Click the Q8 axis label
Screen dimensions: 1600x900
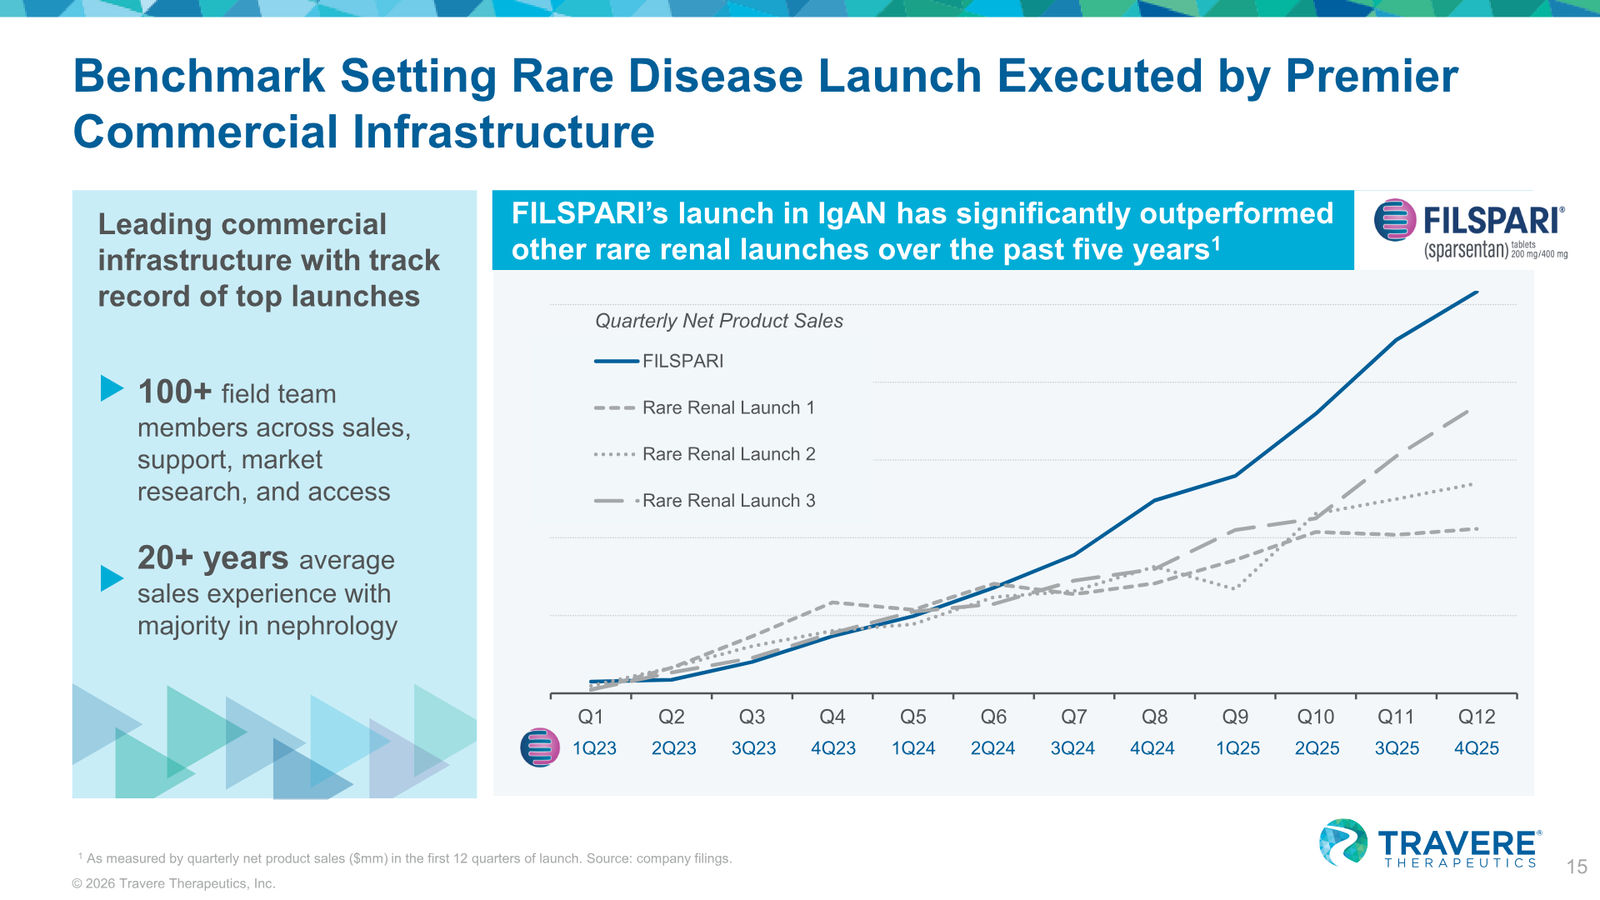pos(1155,717)
